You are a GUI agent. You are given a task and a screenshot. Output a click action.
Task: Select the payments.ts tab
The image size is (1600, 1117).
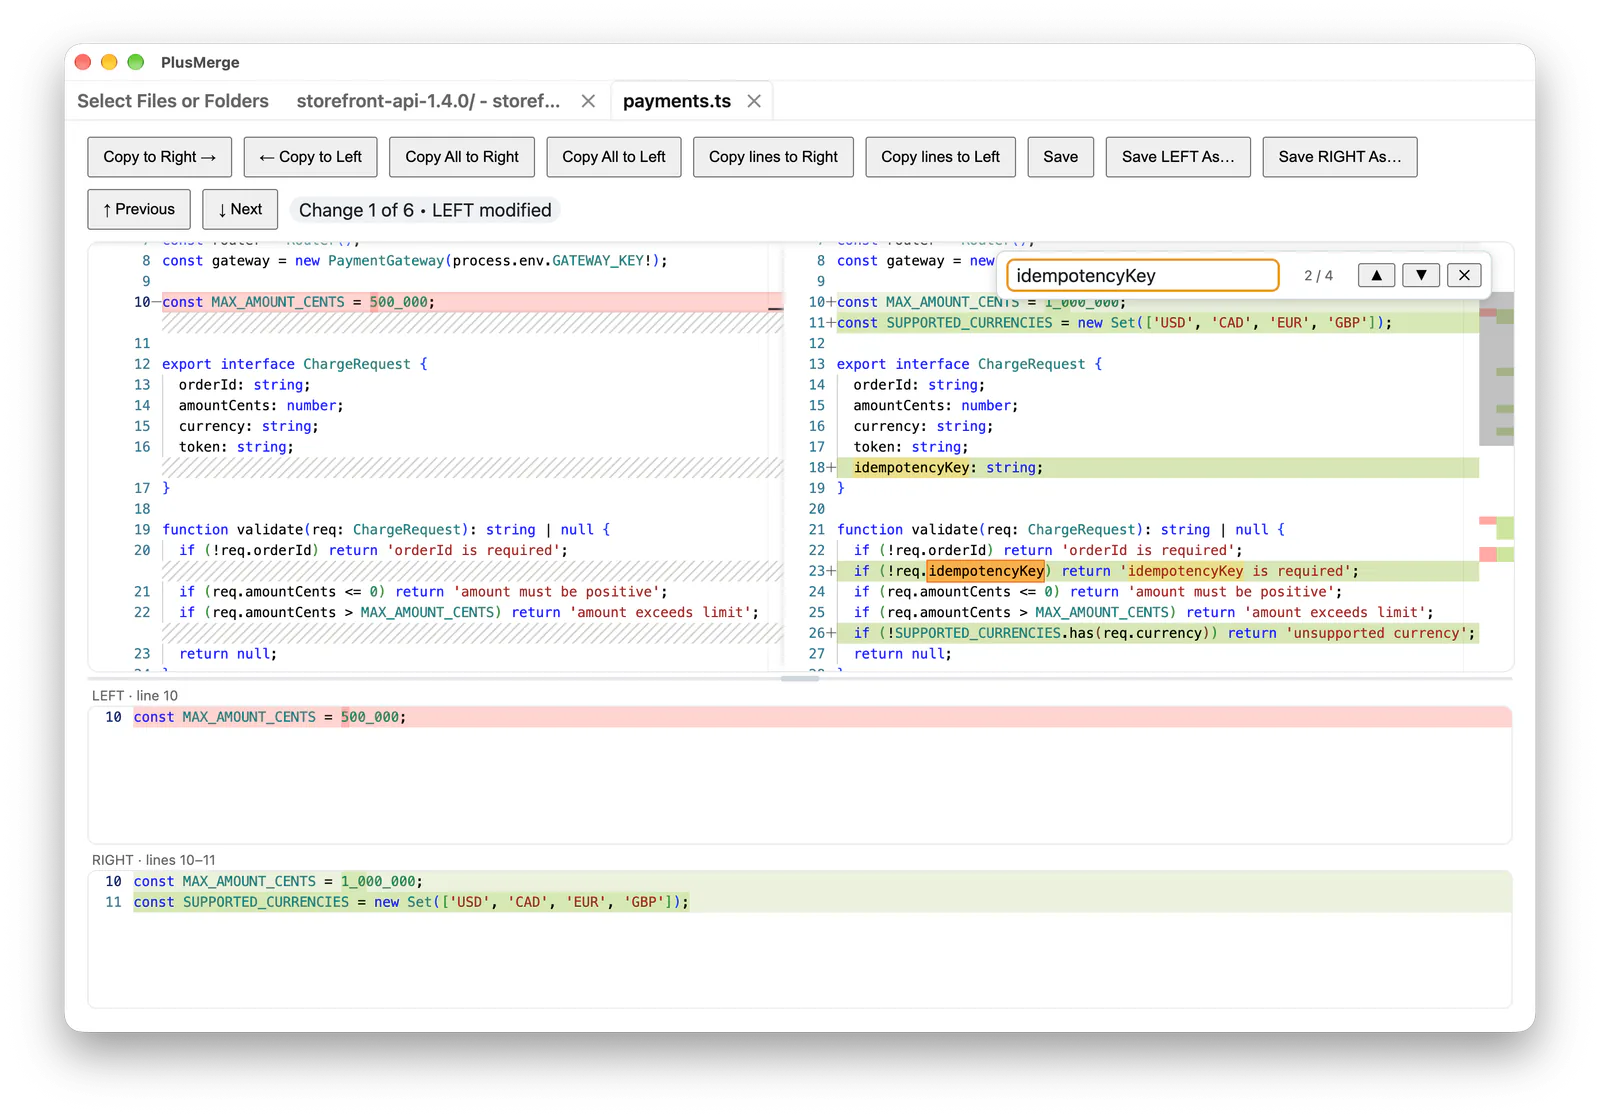click(677, 101)
